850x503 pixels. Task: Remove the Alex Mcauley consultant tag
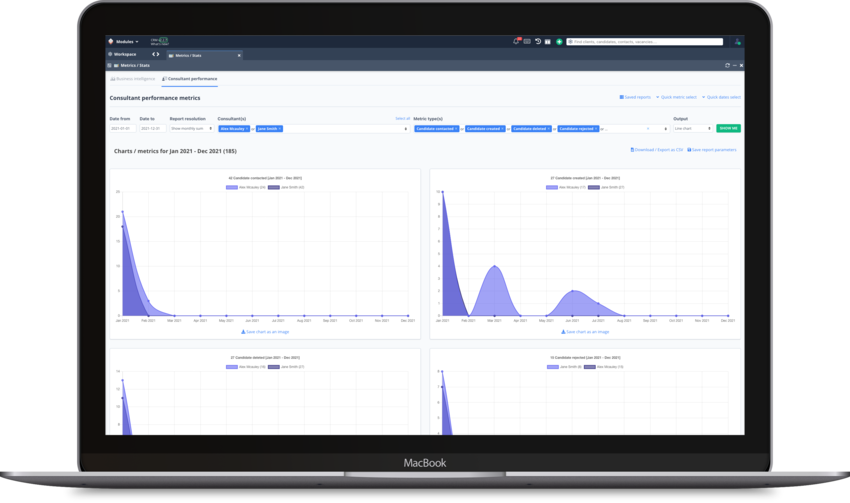[247, 129]
